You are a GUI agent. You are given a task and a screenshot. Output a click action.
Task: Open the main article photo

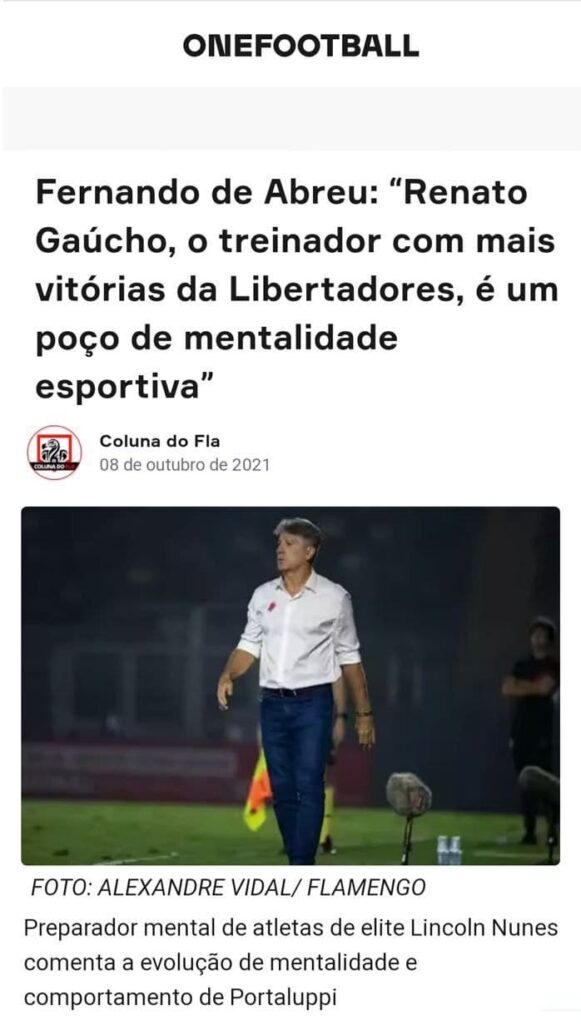(290, 686)
